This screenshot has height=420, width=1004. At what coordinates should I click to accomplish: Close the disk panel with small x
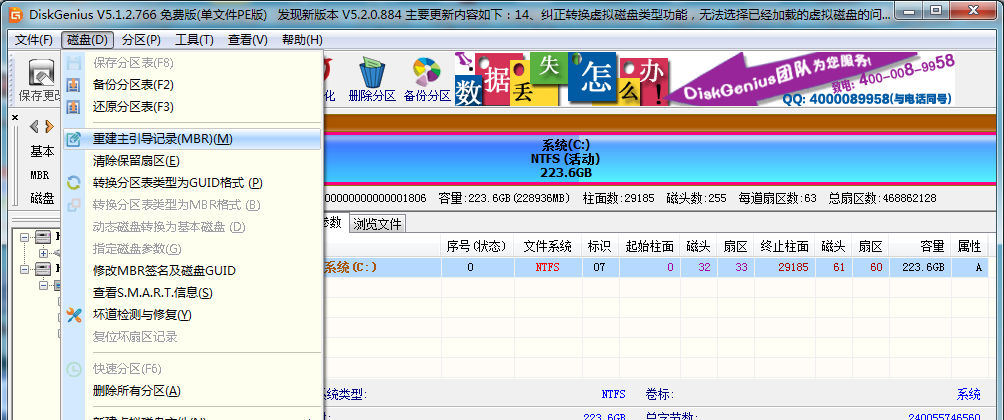[x=15, y=117]
